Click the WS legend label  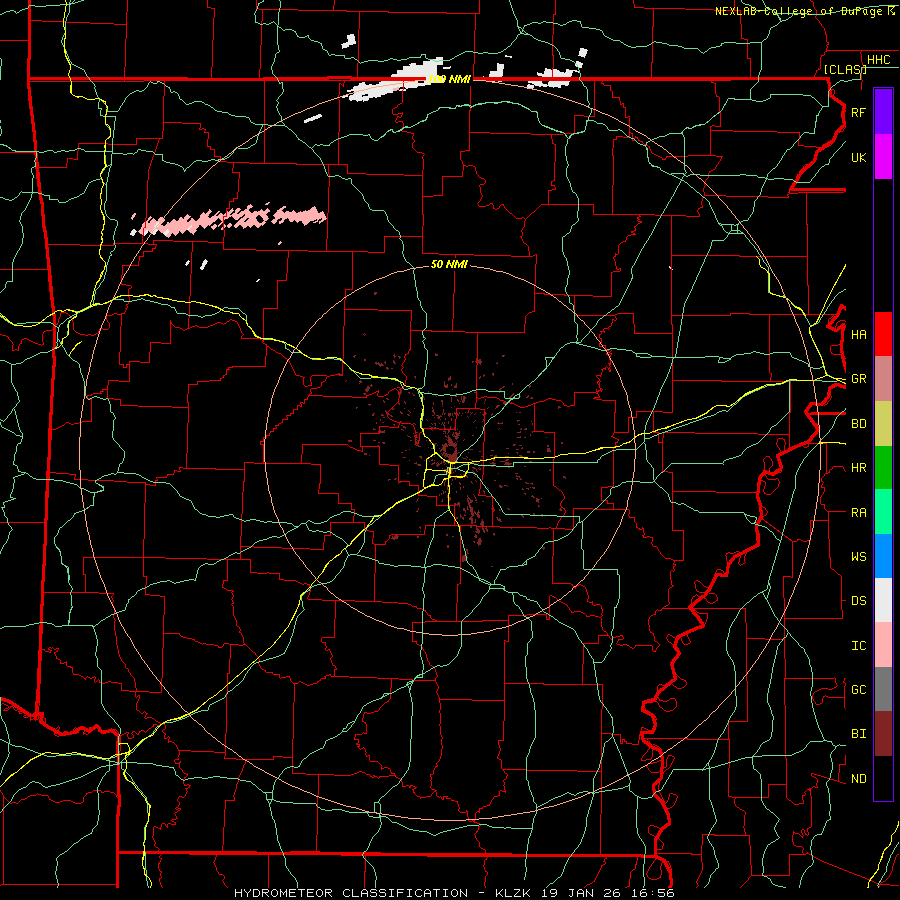pos(858,557)
